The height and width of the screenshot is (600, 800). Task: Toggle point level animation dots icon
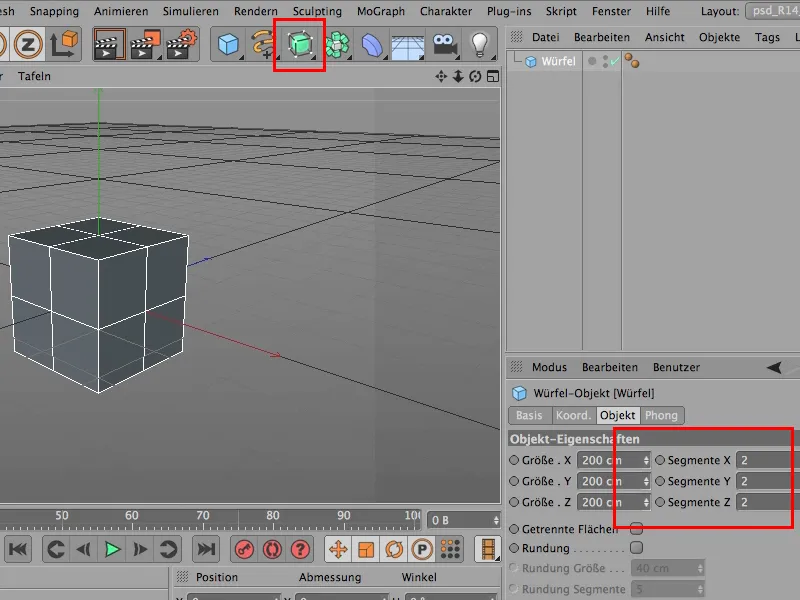[x=450, y=549]
